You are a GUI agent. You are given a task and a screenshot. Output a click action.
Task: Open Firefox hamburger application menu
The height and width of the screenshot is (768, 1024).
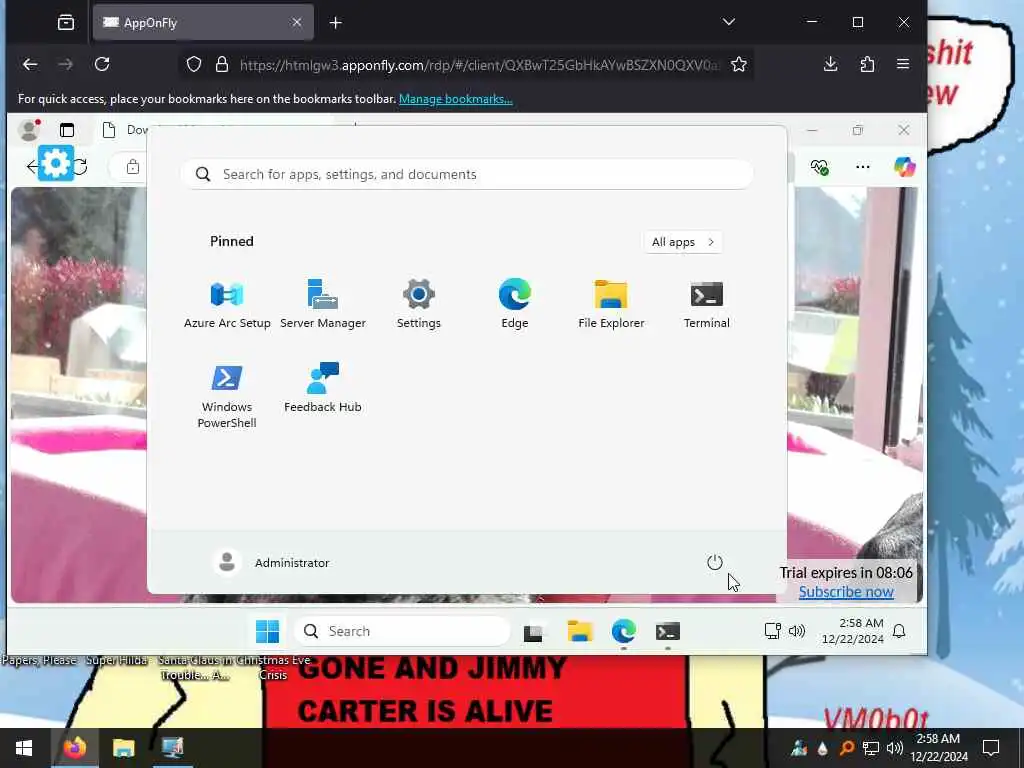[903, 64]
